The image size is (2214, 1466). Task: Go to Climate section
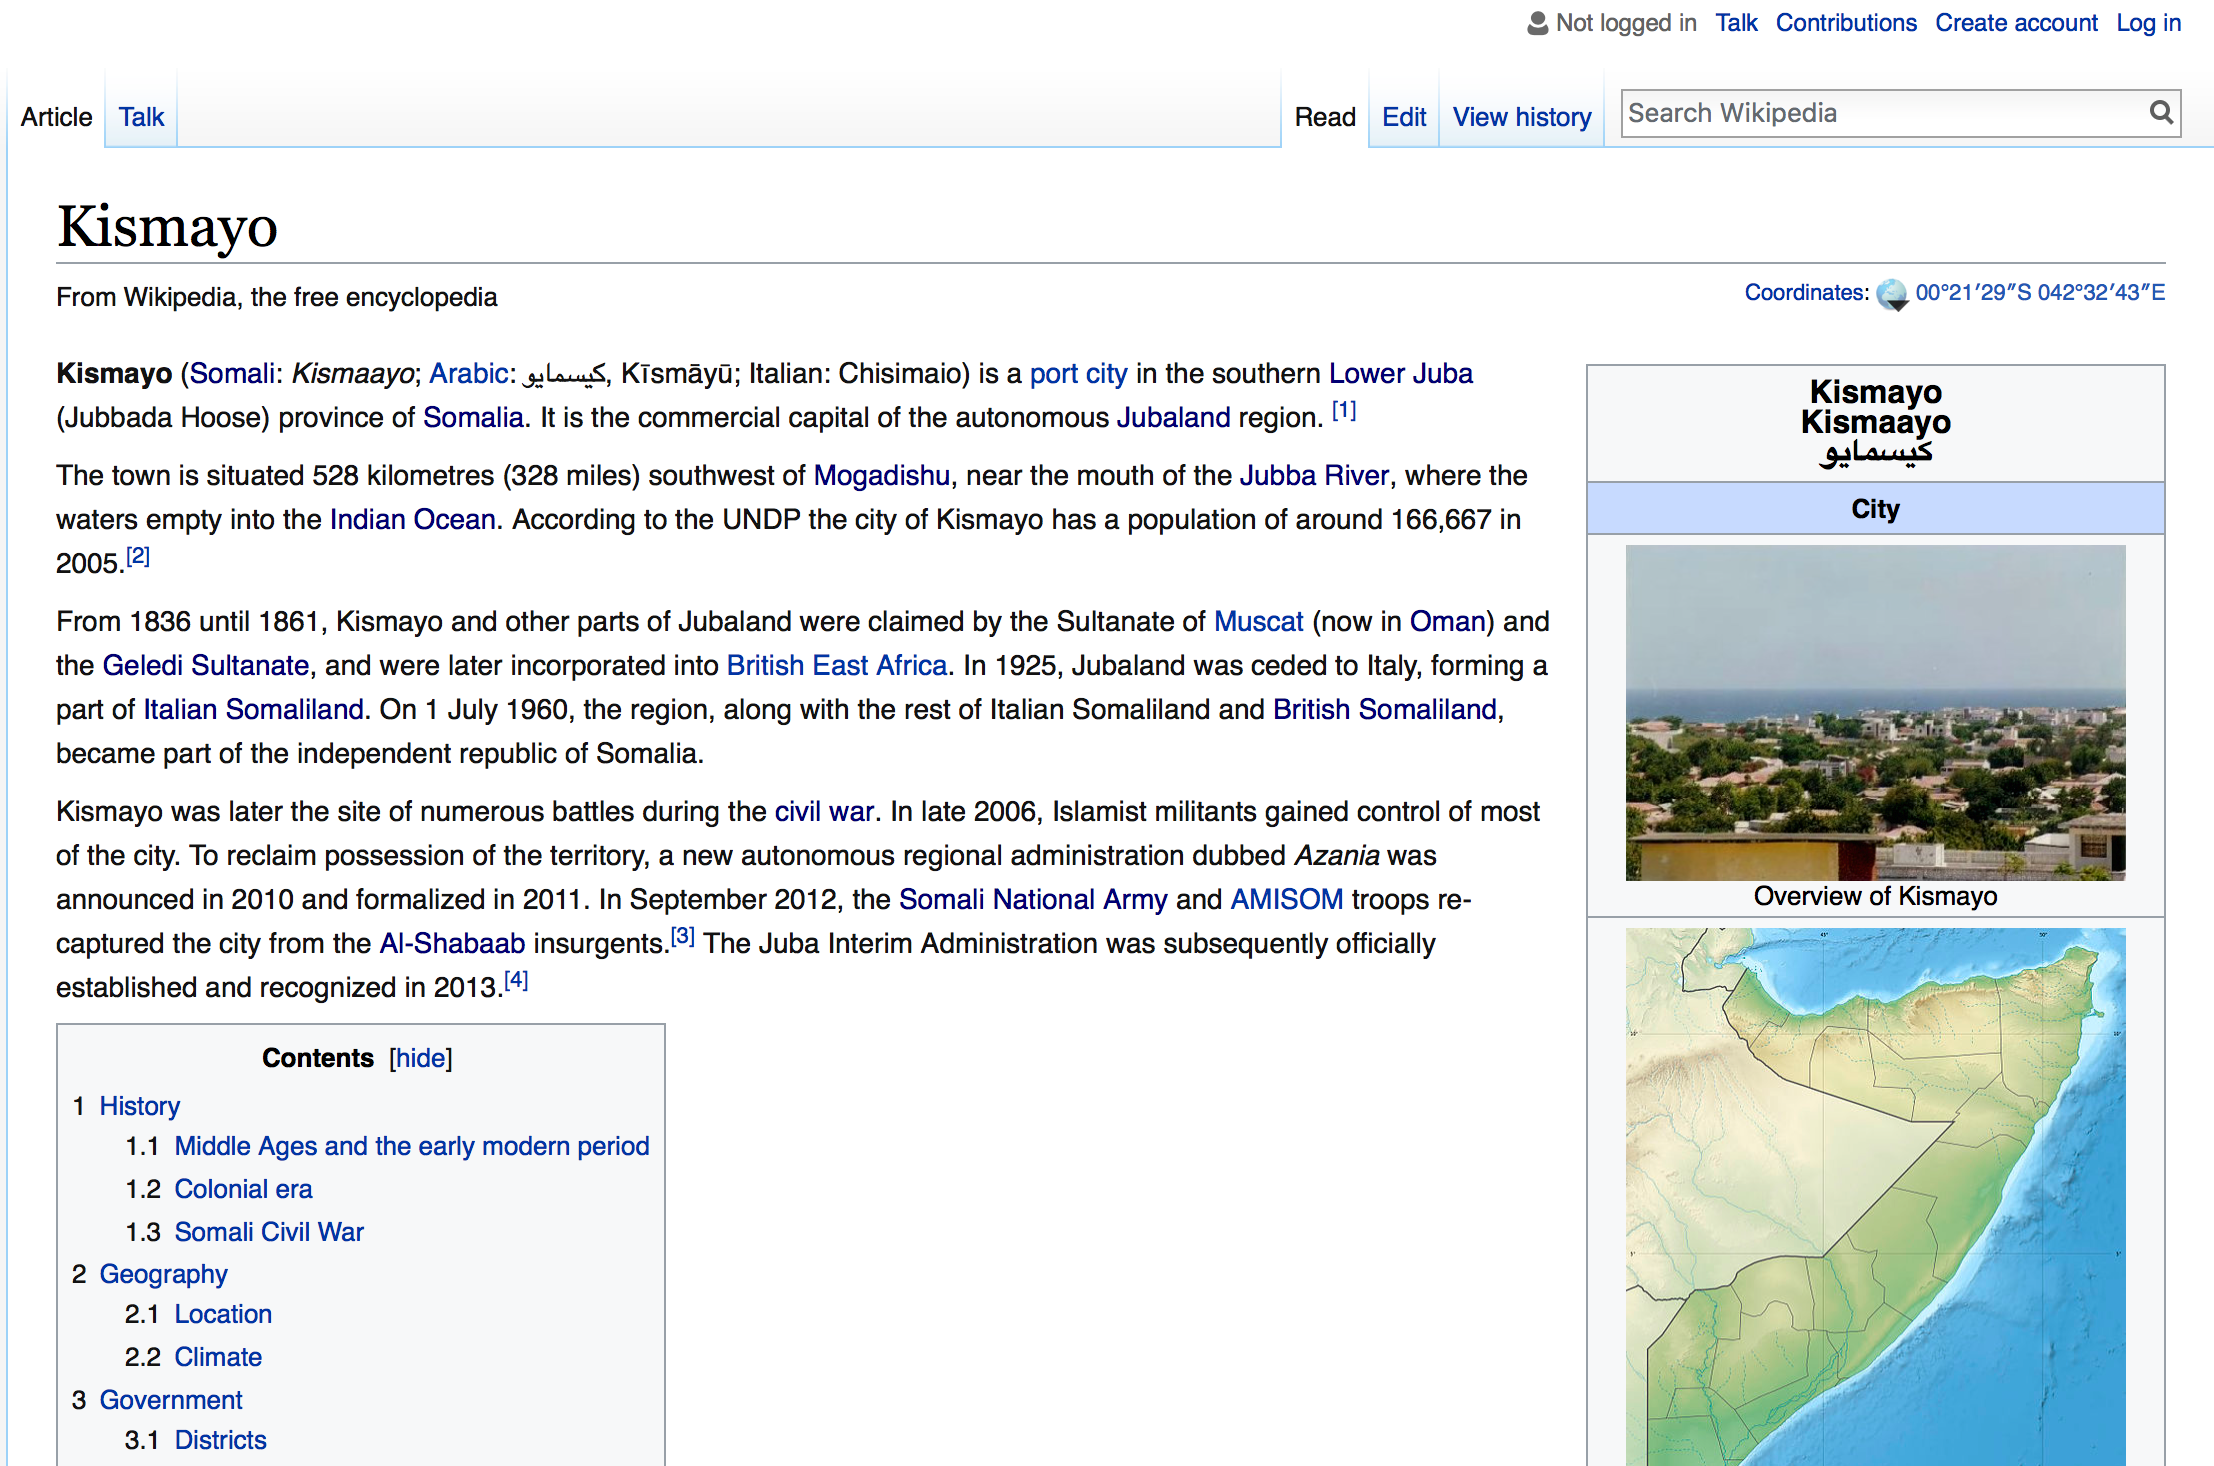pyautogui.click(x=218, y=1357)
